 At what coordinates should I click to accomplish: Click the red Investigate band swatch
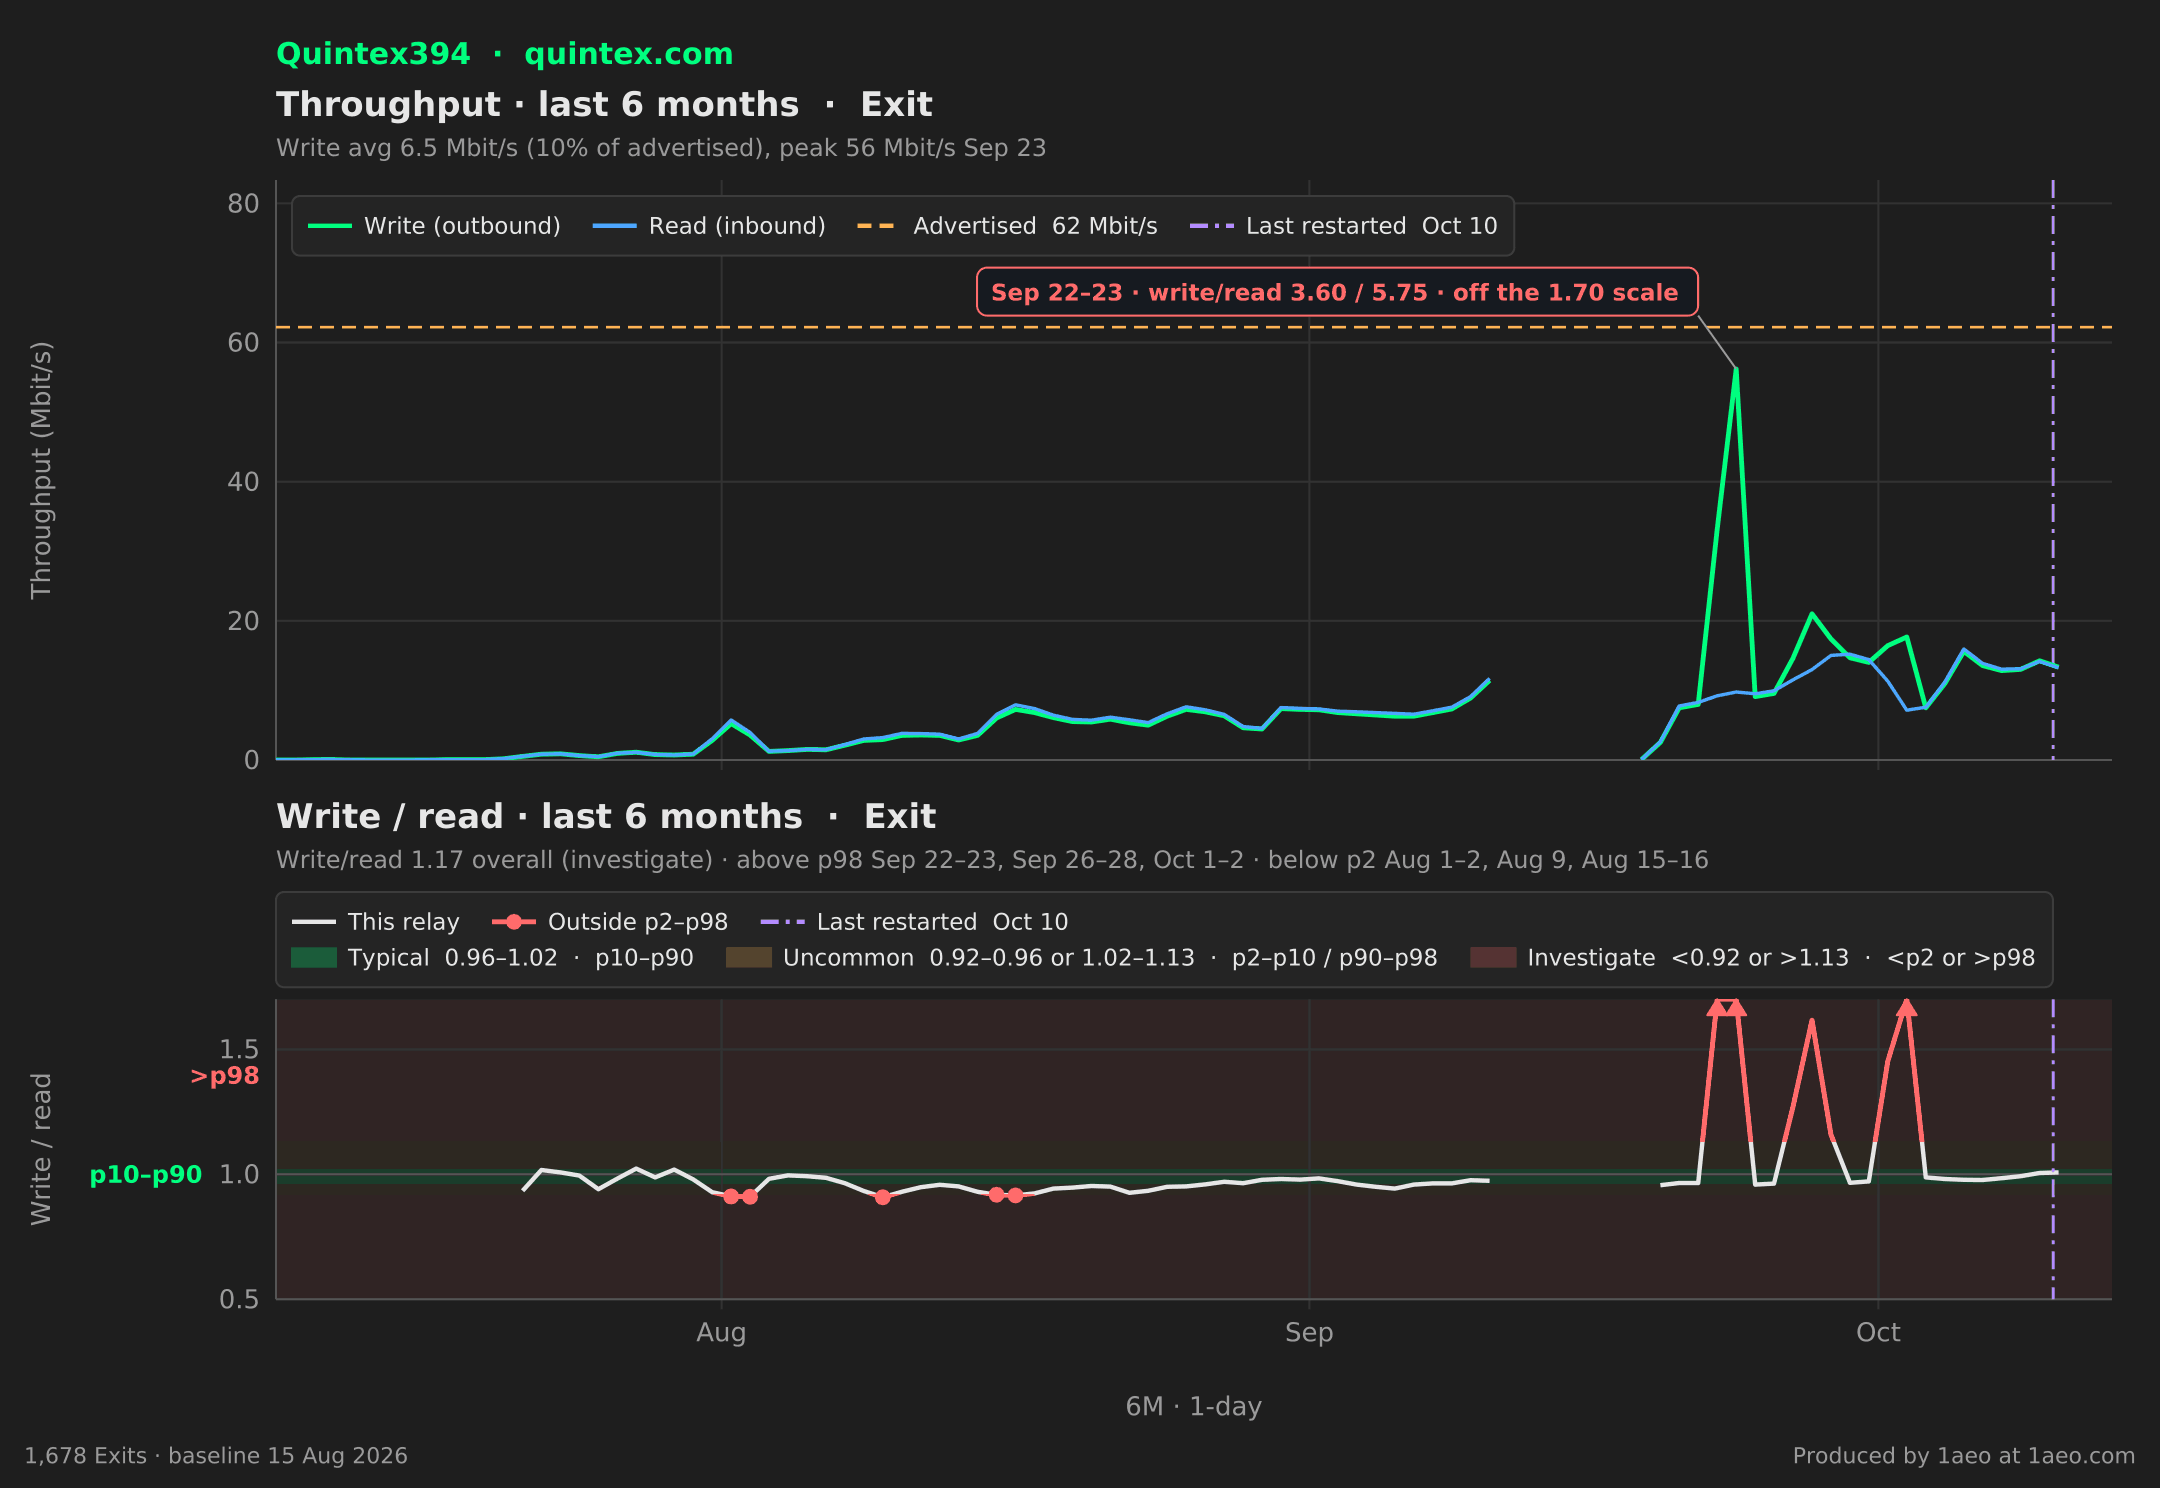coord(1493,958)
